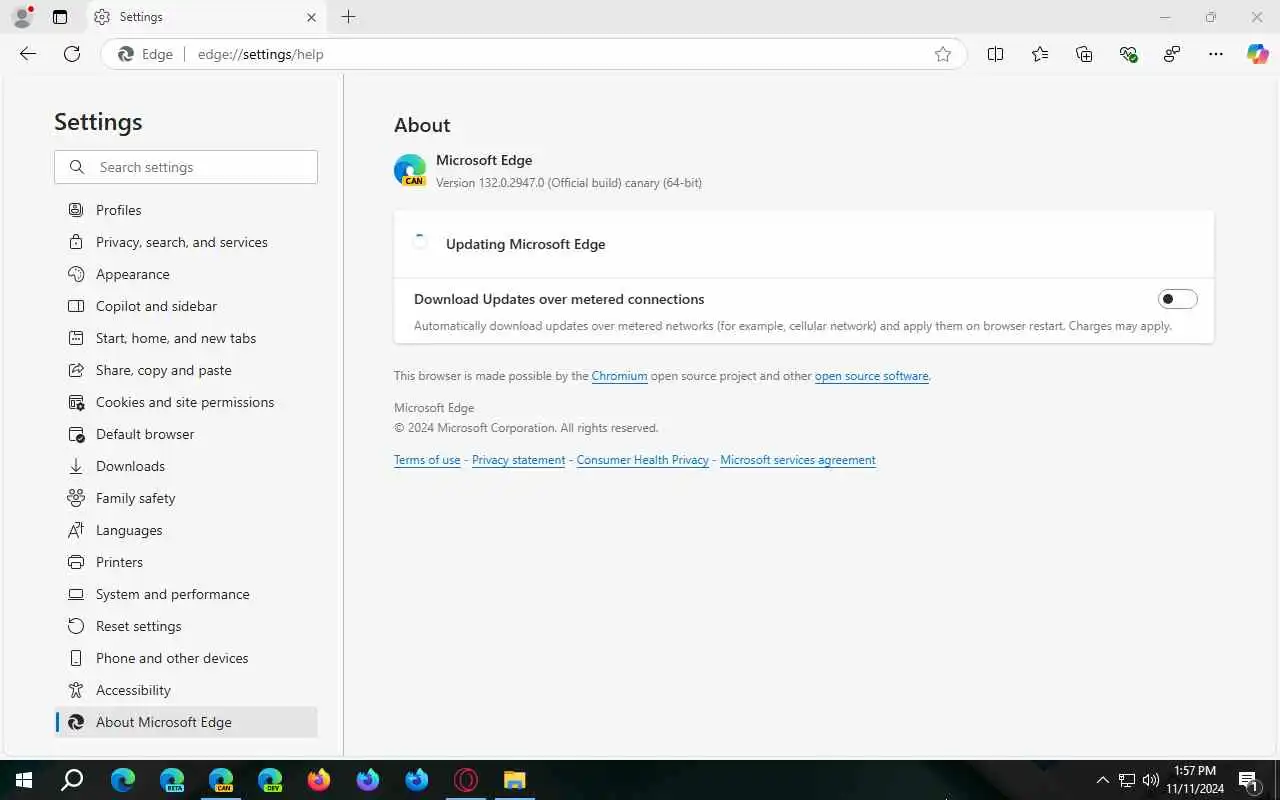Click the address bar URL
This screenshot has width=1280, height=800.
[261, 54]
